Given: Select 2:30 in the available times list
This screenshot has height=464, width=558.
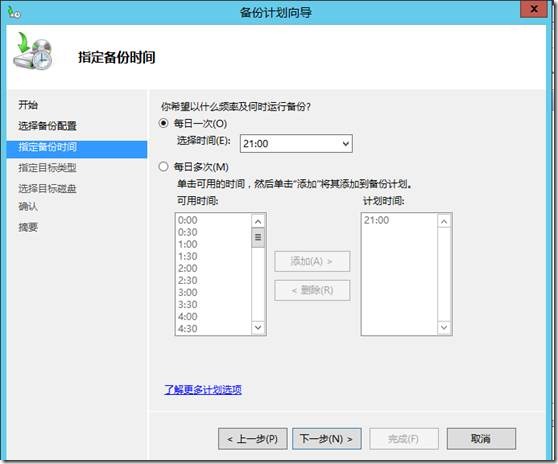Looking at the screenshot, I should tap(188, 280).
